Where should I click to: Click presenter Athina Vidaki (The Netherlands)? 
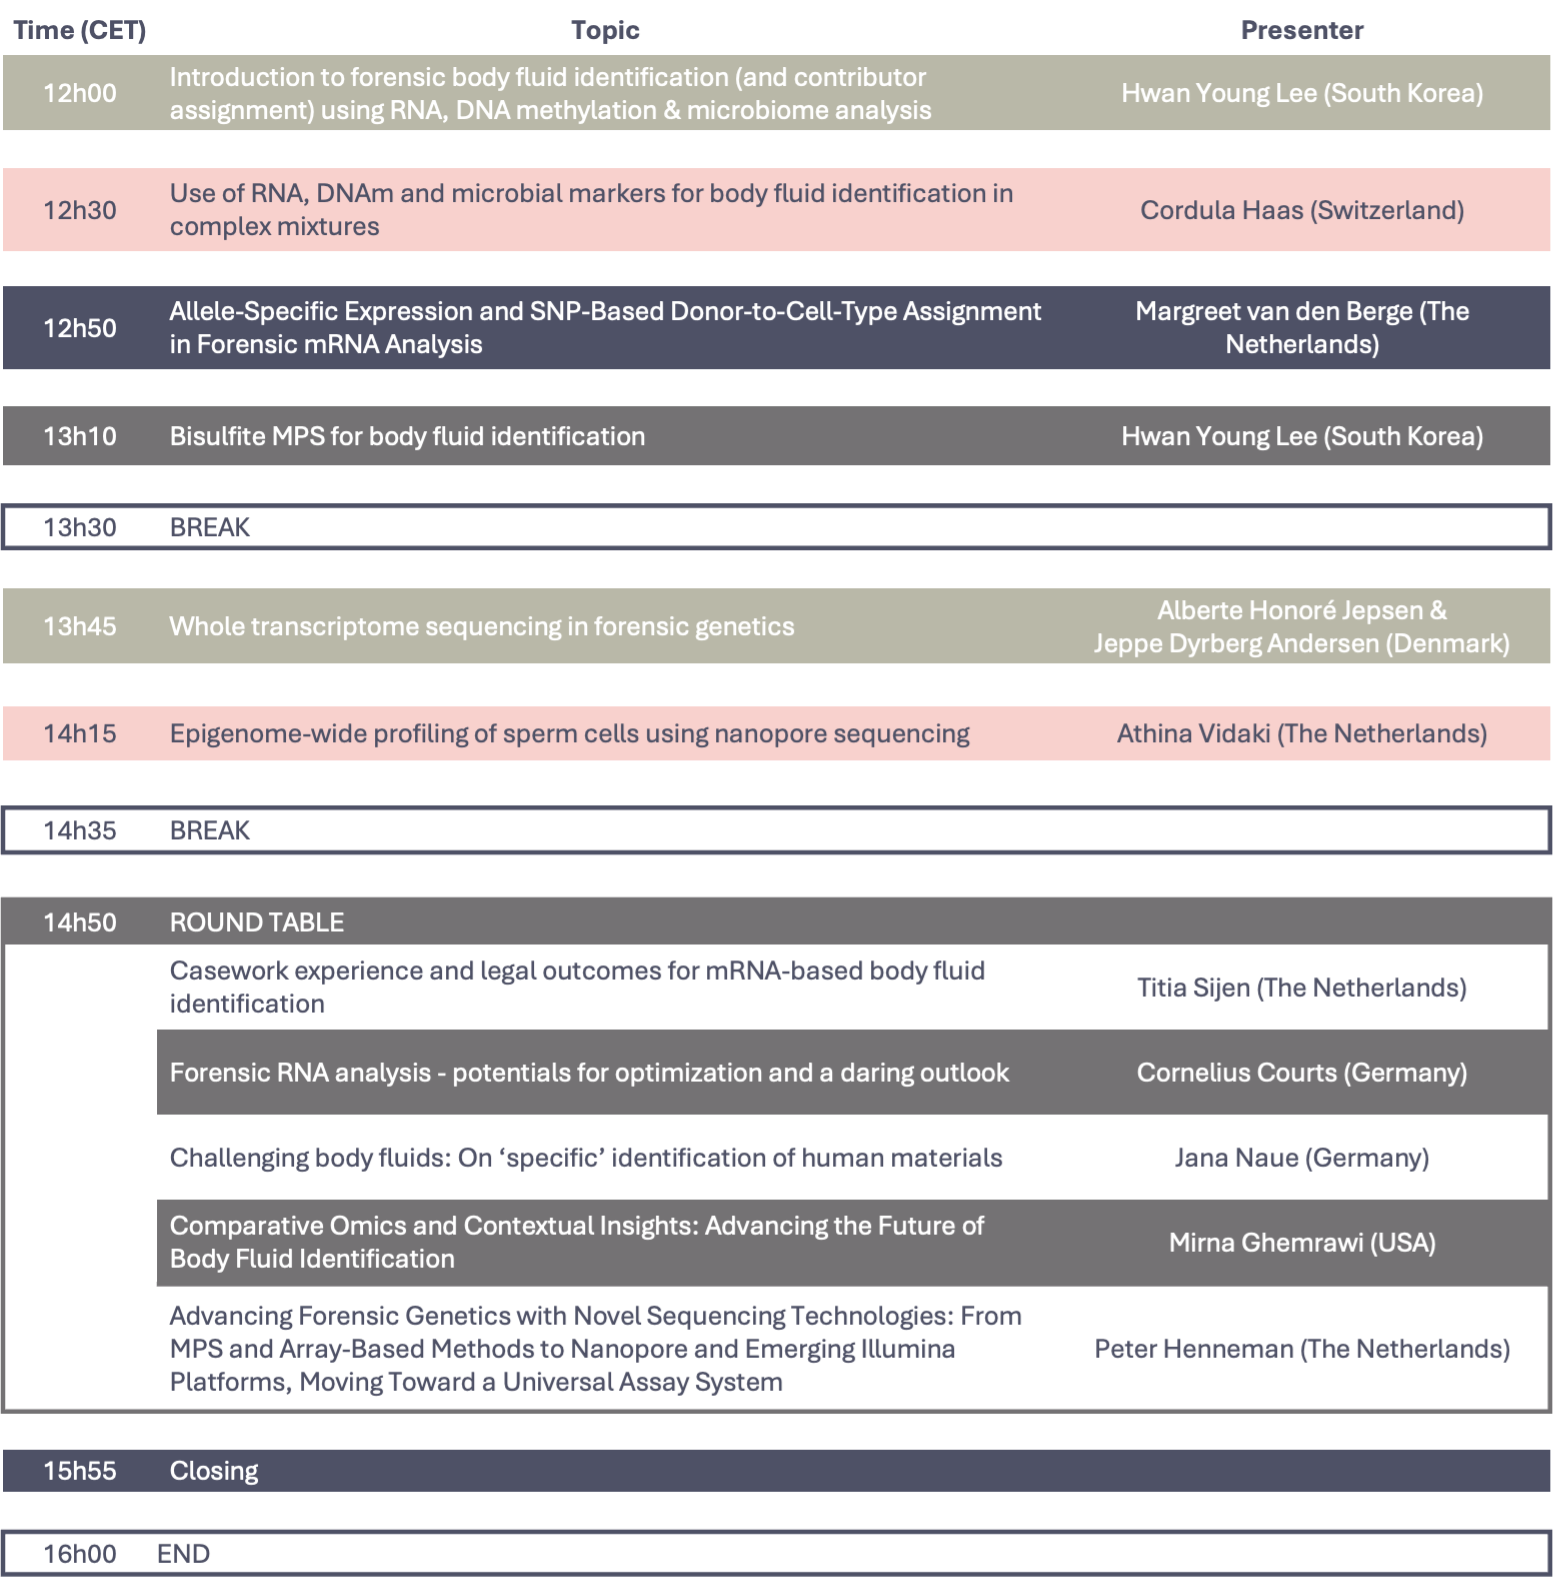pos(1301,733)
